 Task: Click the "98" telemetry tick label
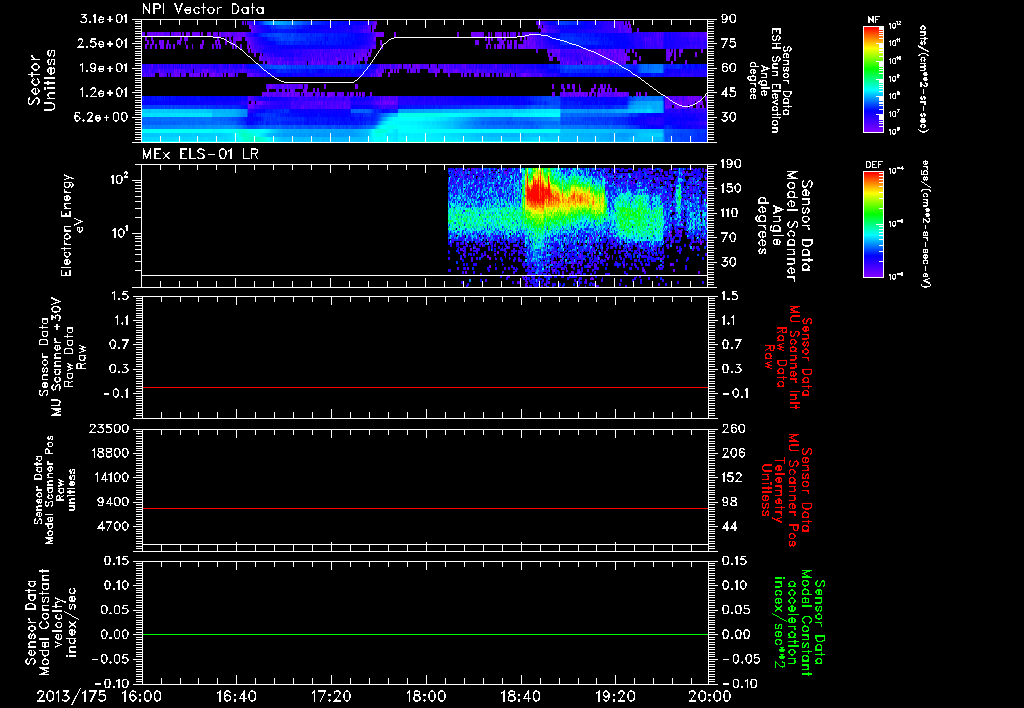click(729, 502)
